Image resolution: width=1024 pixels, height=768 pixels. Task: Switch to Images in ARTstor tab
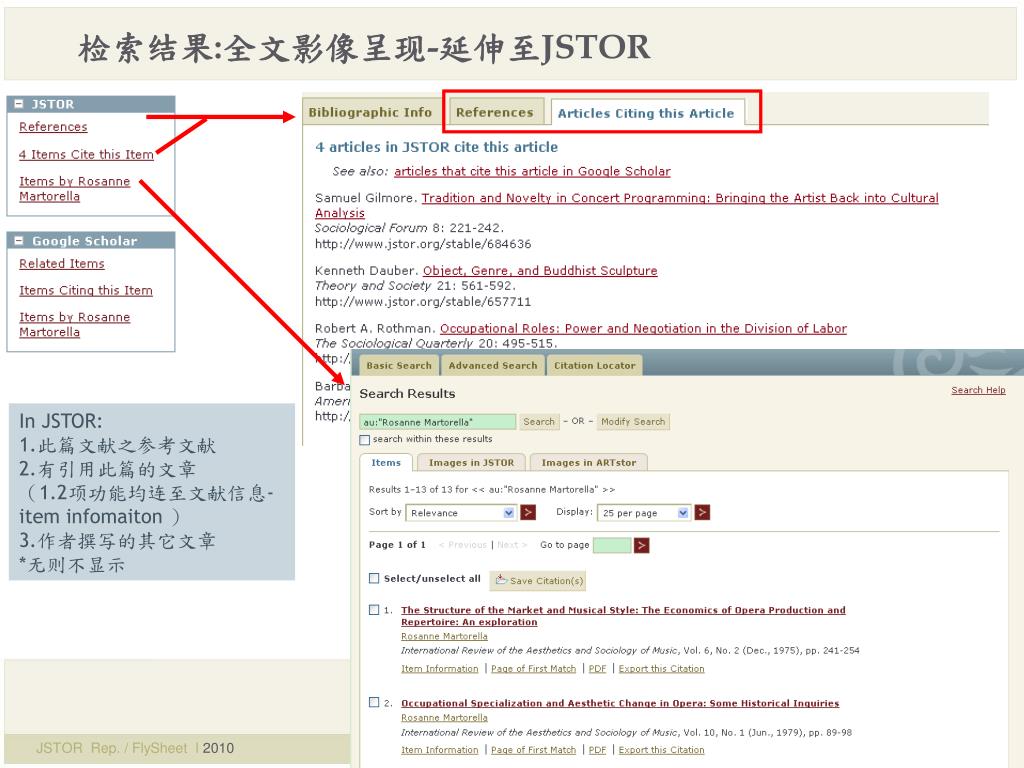pyautogui.click(x=588, y=462)
